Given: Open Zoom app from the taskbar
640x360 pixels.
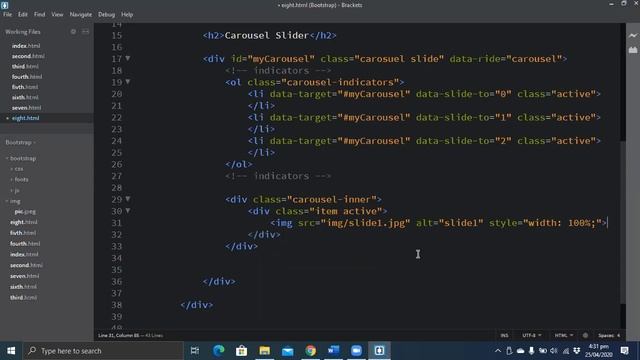Looking at the screenshot, I should [356, 351].
